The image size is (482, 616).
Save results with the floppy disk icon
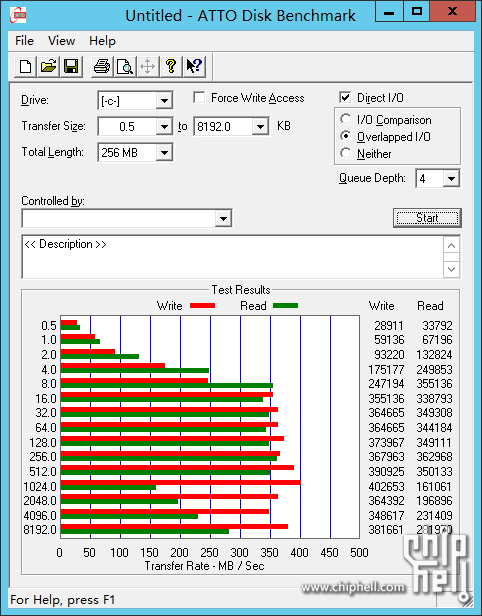click(71, 66)
